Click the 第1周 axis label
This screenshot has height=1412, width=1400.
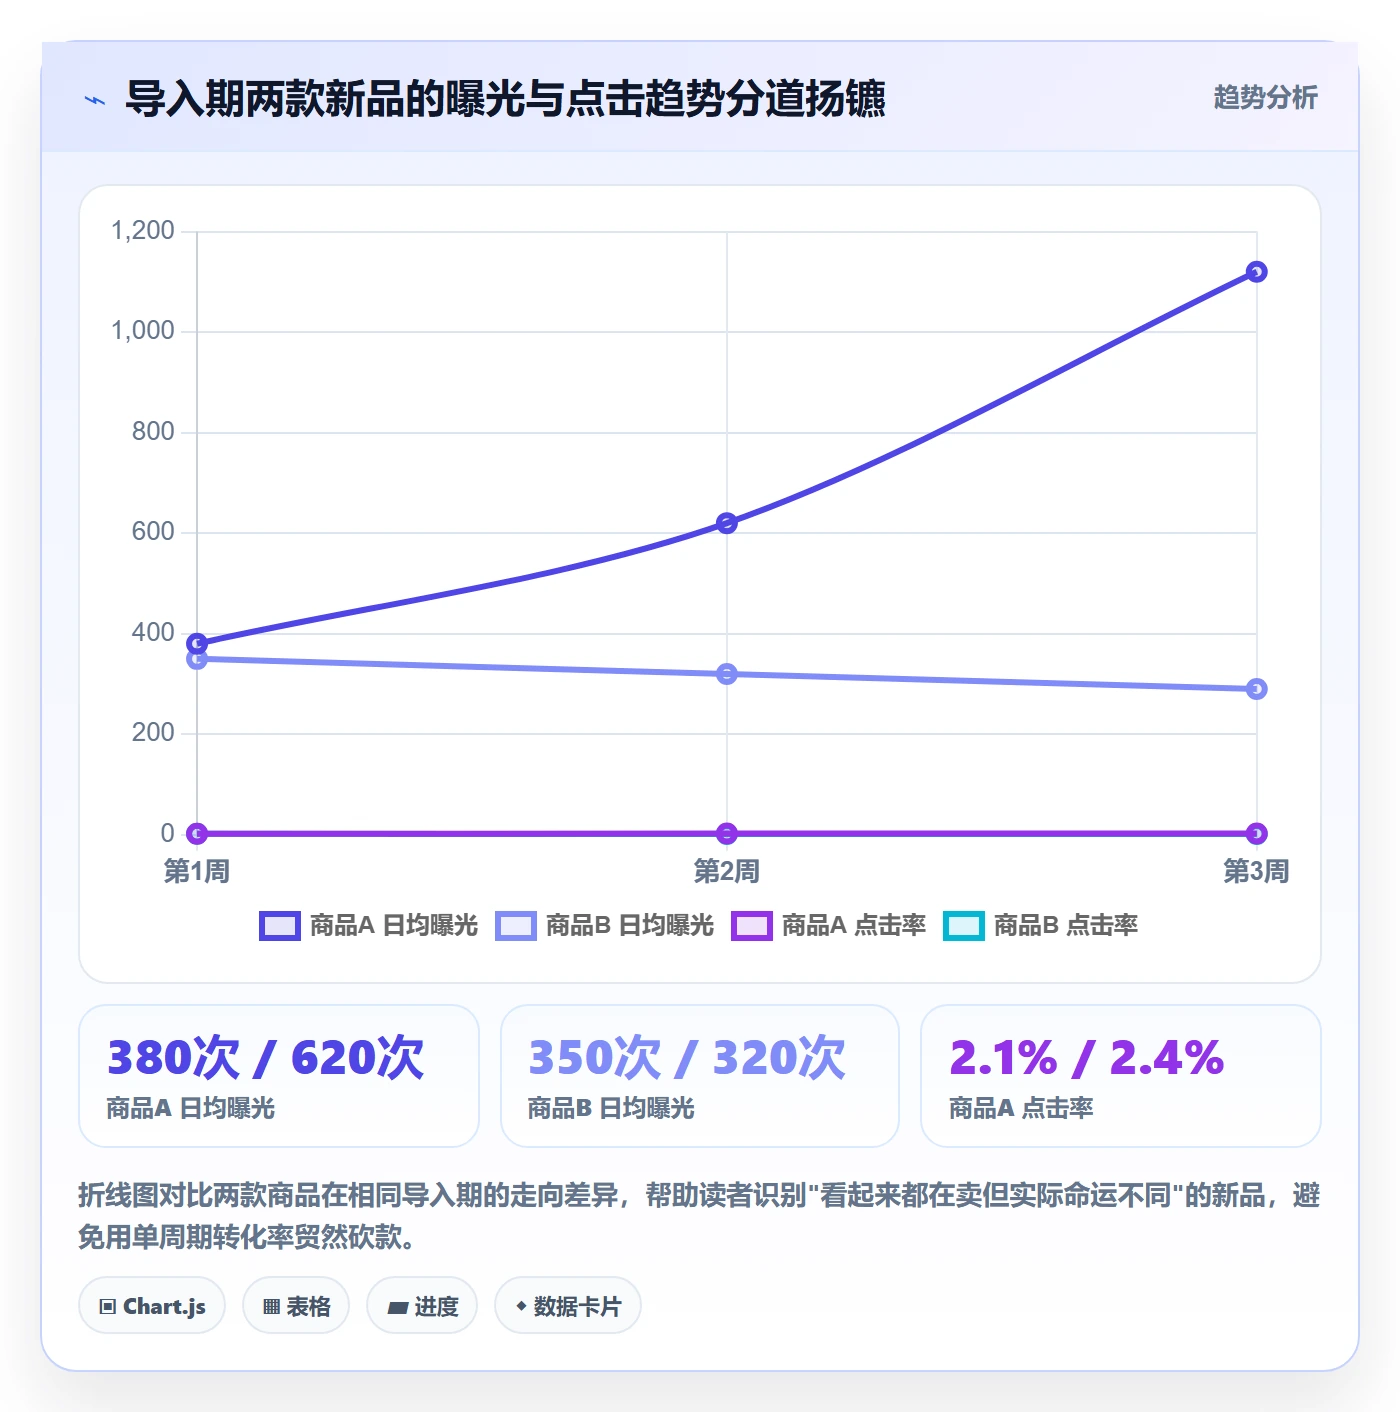[197, 872]
